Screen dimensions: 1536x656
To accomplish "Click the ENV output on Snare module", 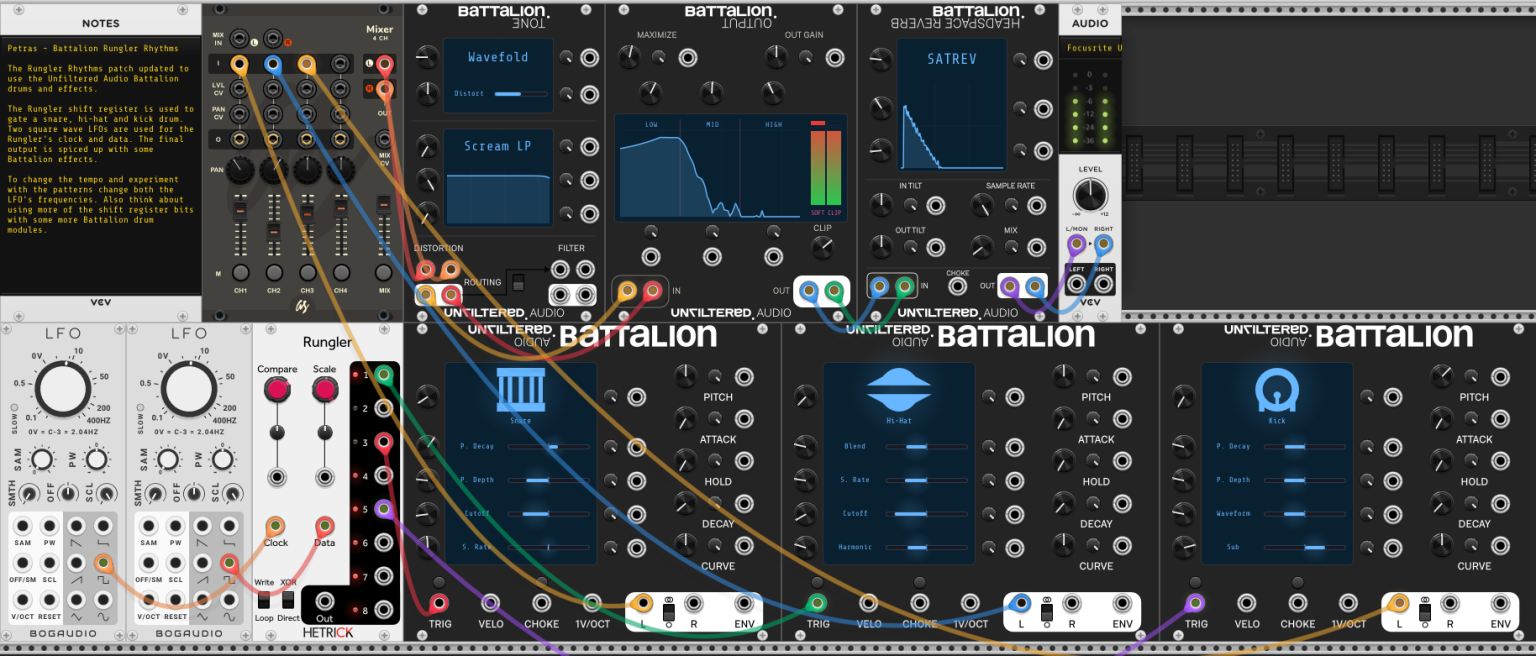I will tap(744, 603).
